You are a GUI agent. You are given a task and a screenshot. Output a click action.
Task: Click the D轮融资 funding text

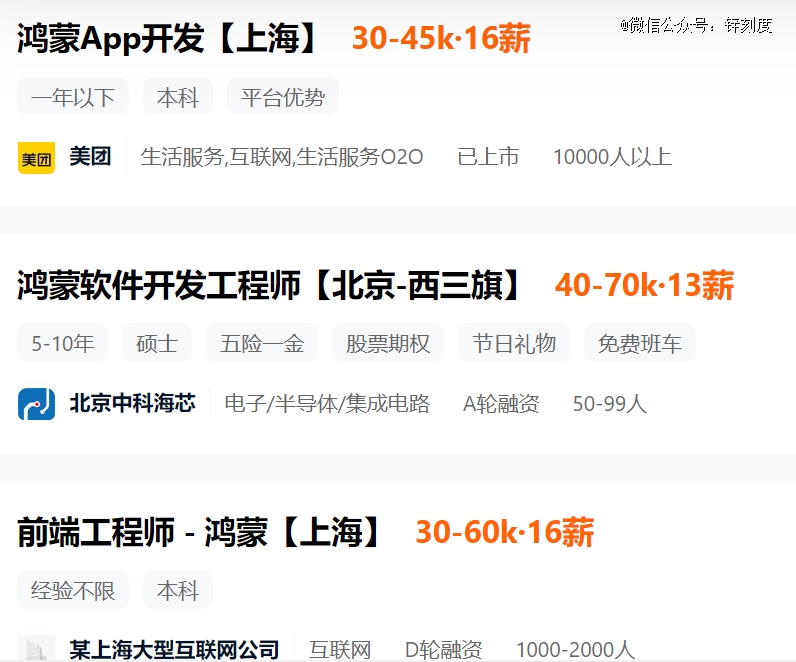tap(443, 650)
